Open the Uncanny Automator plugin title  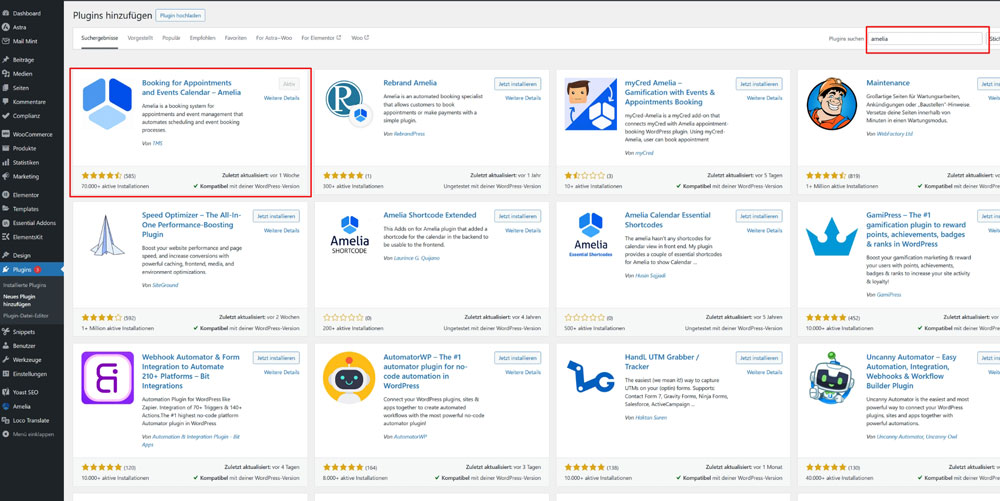click(x=911, y=372)
